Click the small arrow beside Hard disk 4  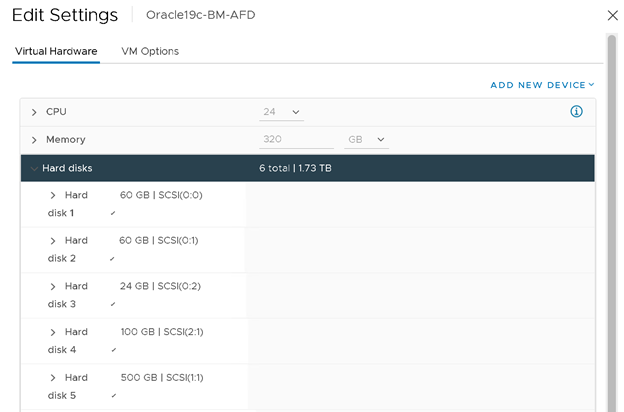tap(113, 350)
